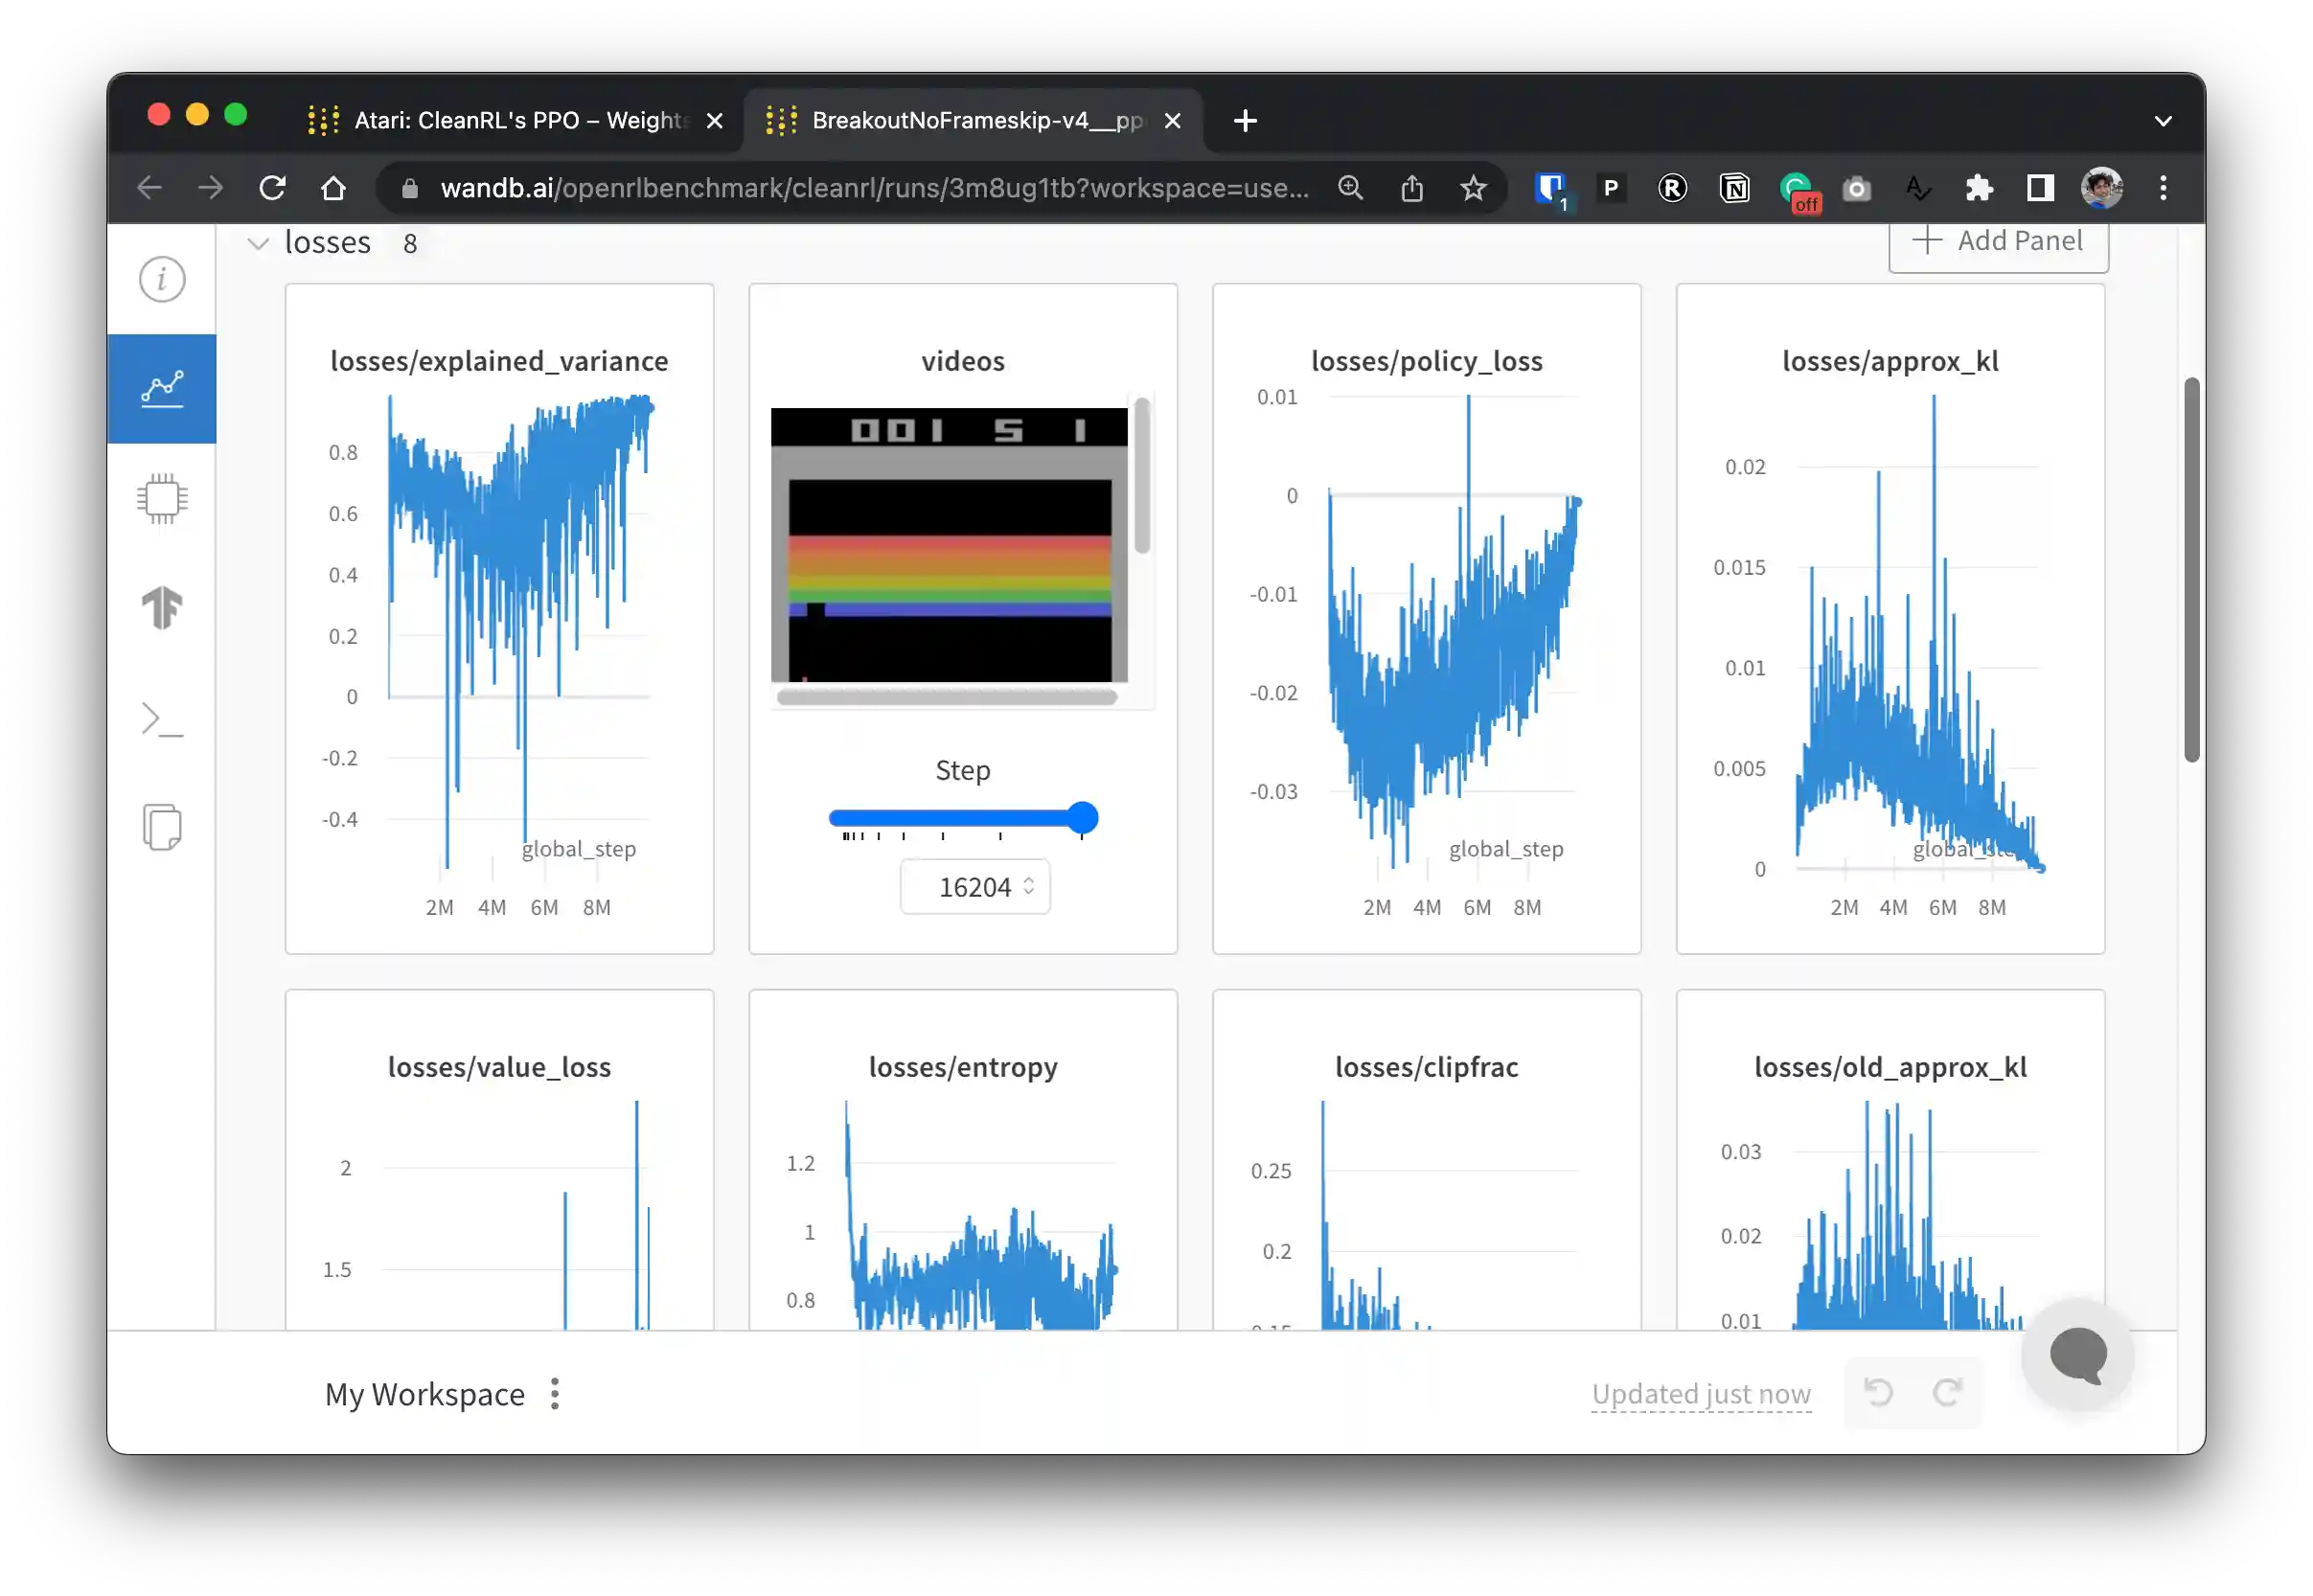Bookmark this page with star icon
Viewport: 2313px width, 1596px height.
point(1473,188)
